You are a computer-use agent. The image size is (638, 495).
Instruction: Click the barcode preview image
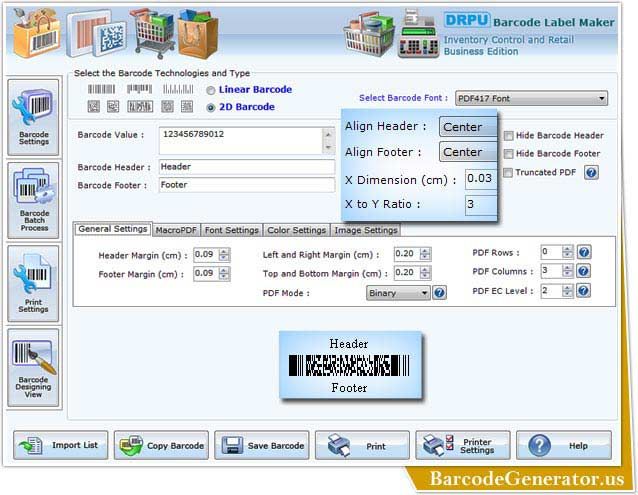(350, 365)
